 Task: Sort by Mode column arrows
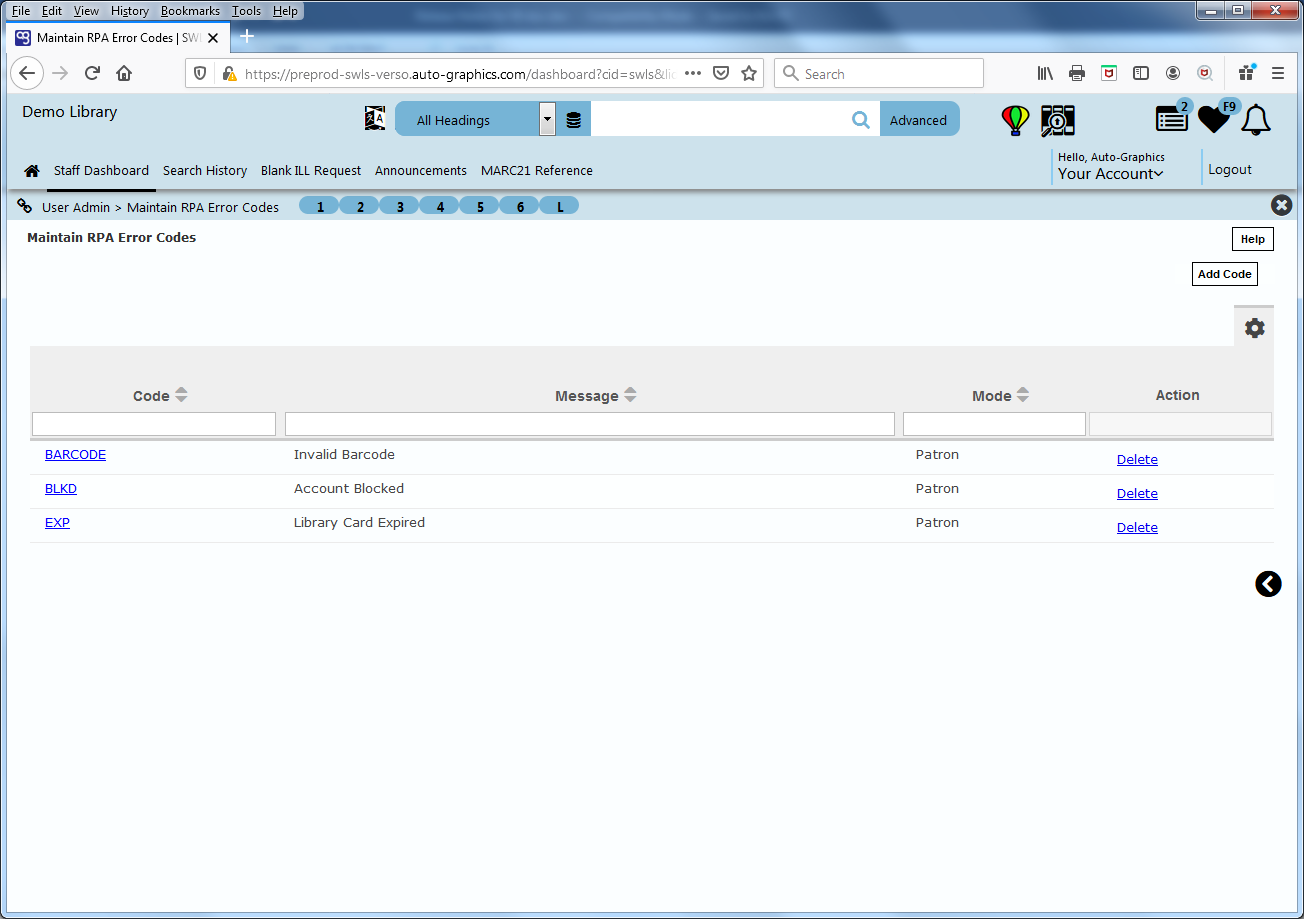(1023, 395)
